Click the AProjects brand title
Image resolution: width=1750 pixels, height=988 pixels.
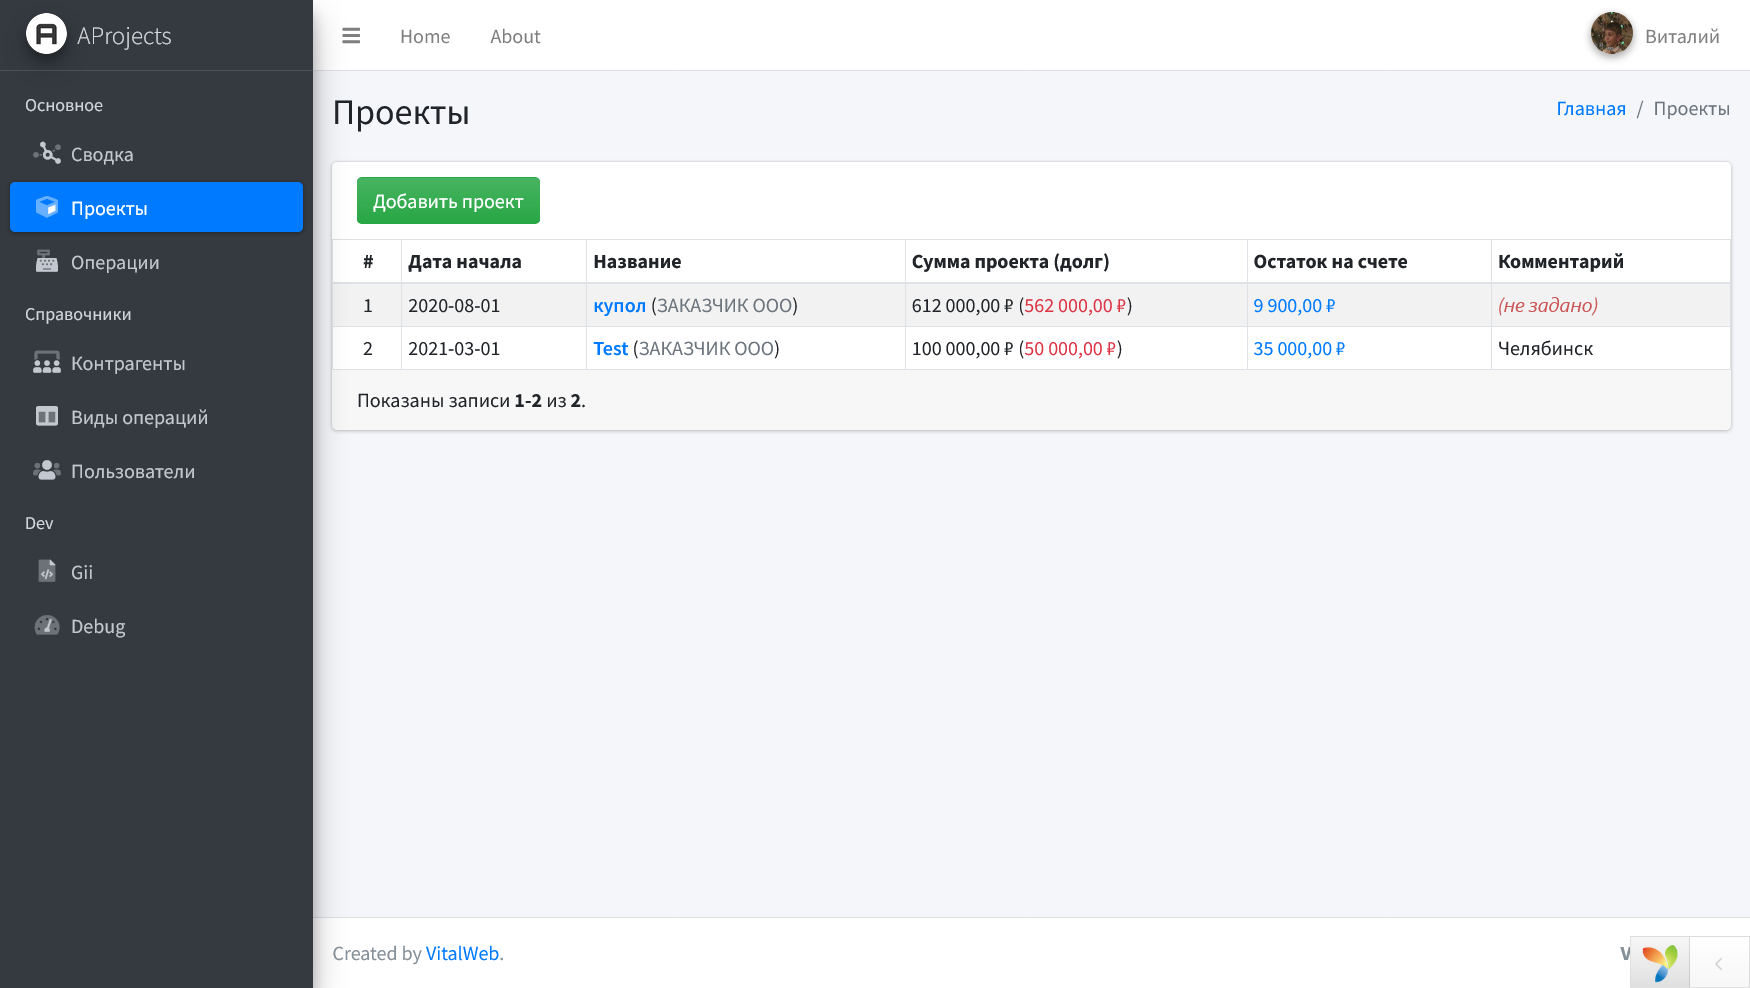pyautogui.click(x=124, y=36)
